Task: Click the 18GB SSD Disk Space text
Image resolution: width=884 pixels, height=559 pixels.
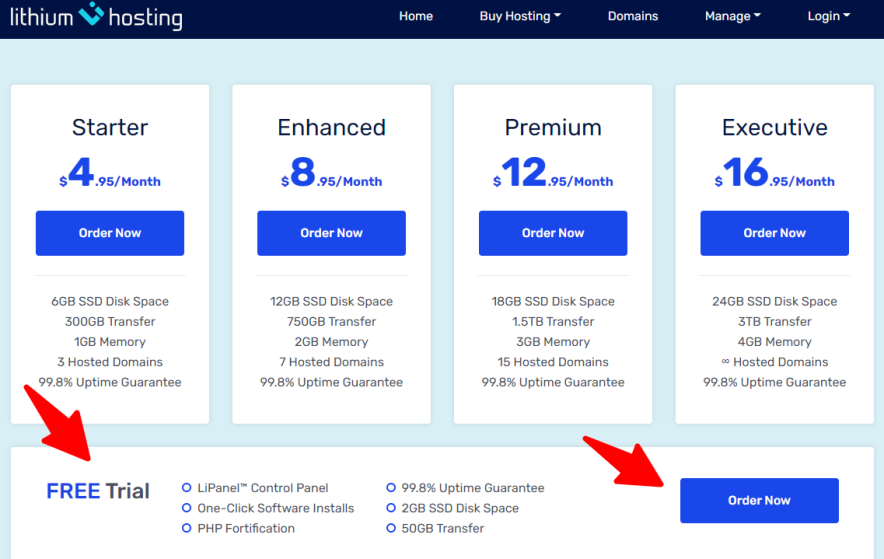Action: click(x=553, y=301)
